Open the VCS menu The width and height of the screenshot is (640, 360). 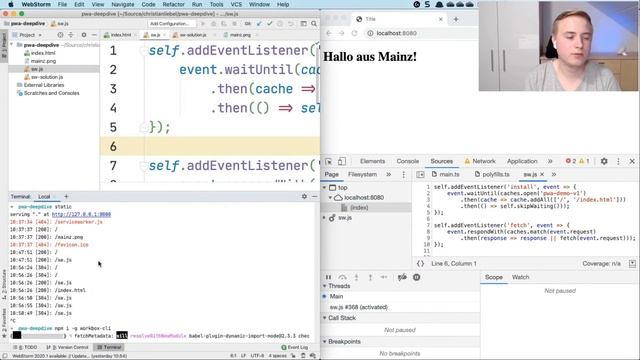pyautogui.click(x=236, y=4)
